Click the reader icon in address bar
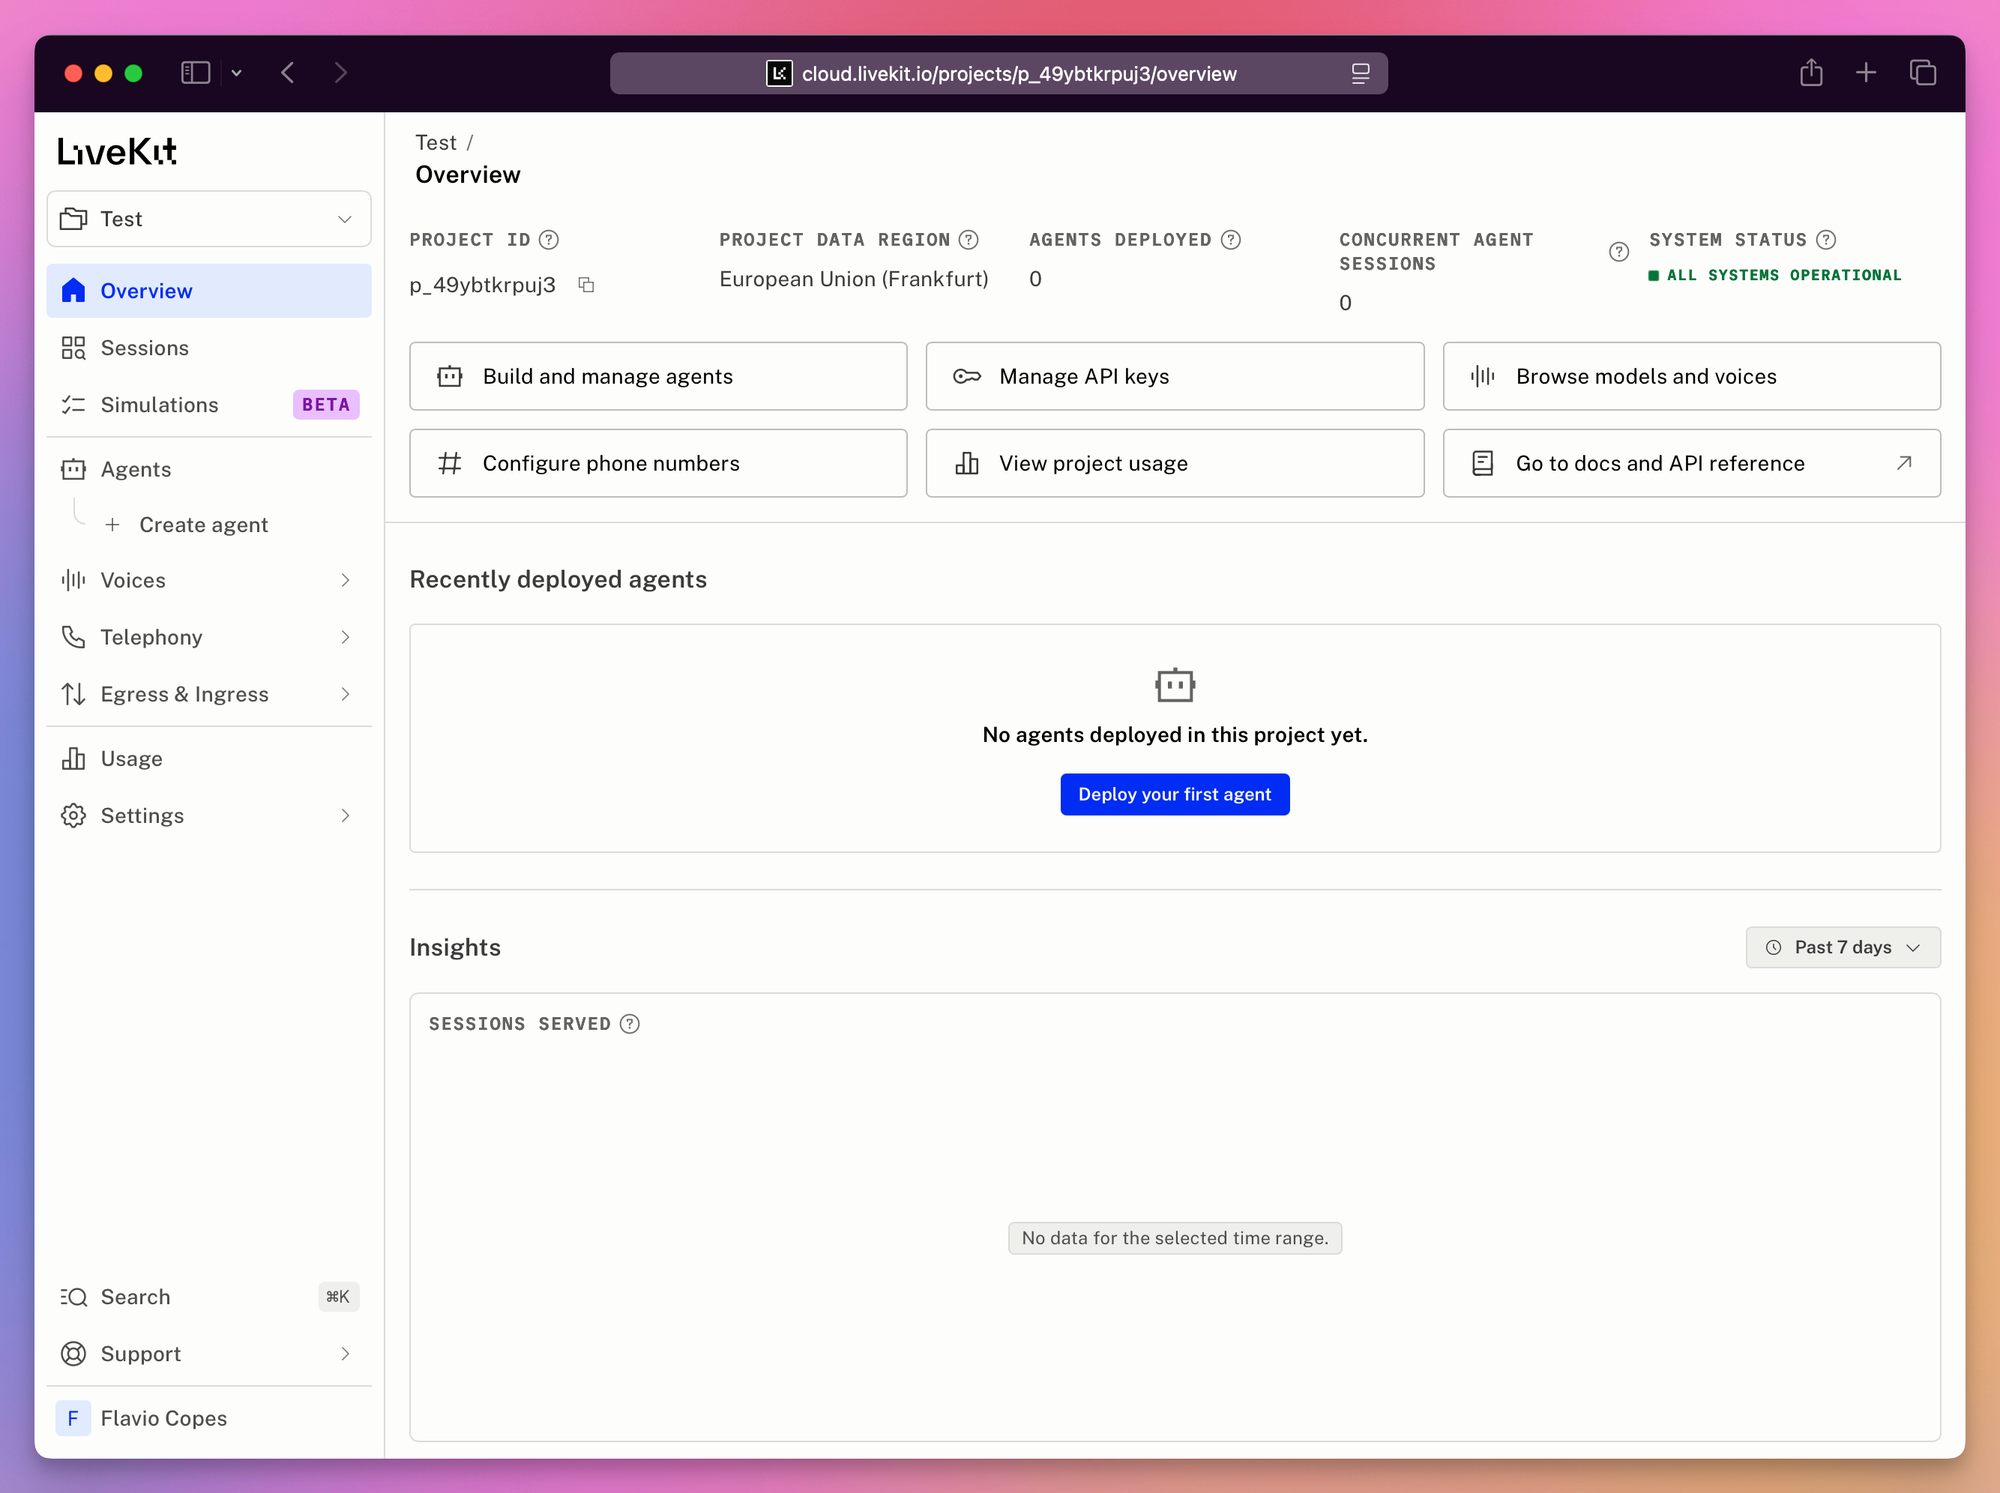2000x1493 pixels. (x=1360, y=74)
